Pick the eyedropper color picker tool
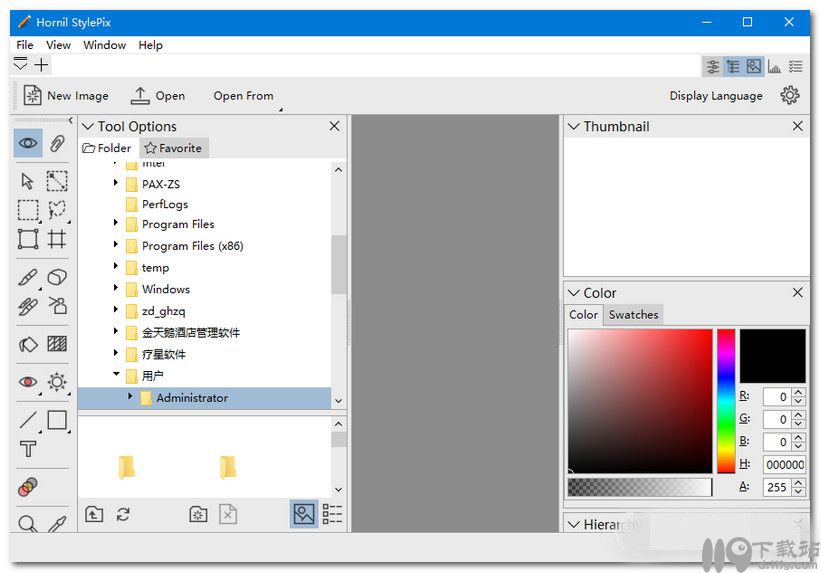 [x=57, y=523]
